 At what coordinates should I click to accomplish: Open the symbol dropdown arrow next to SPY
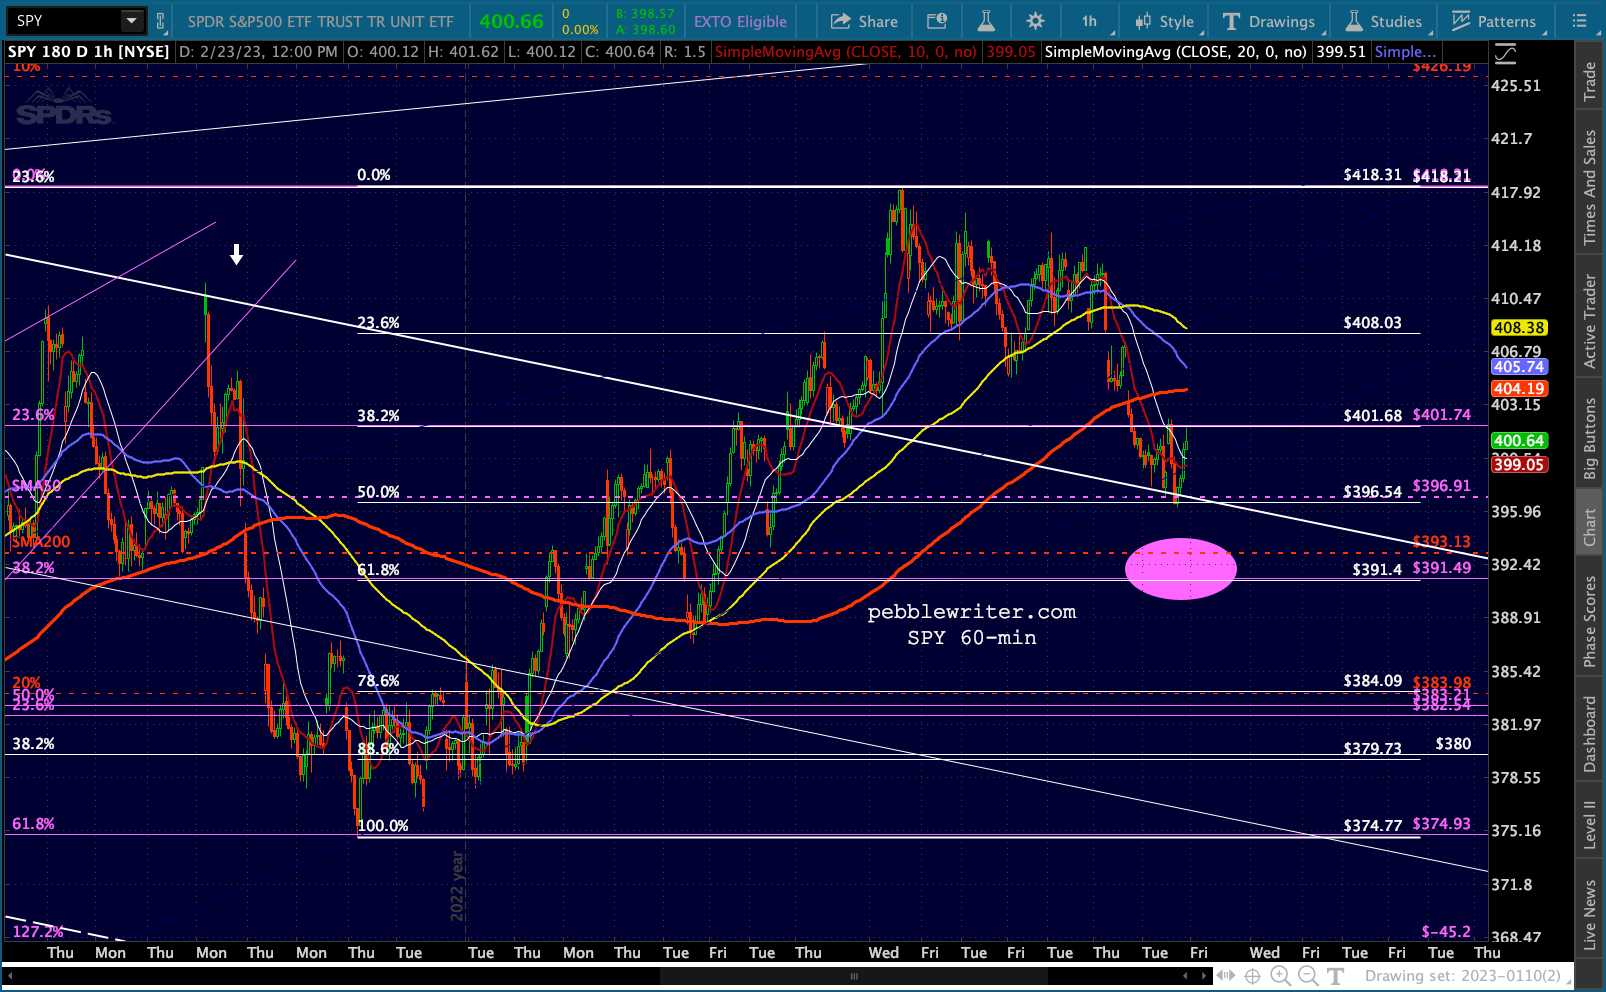click(x=132, y=21)
